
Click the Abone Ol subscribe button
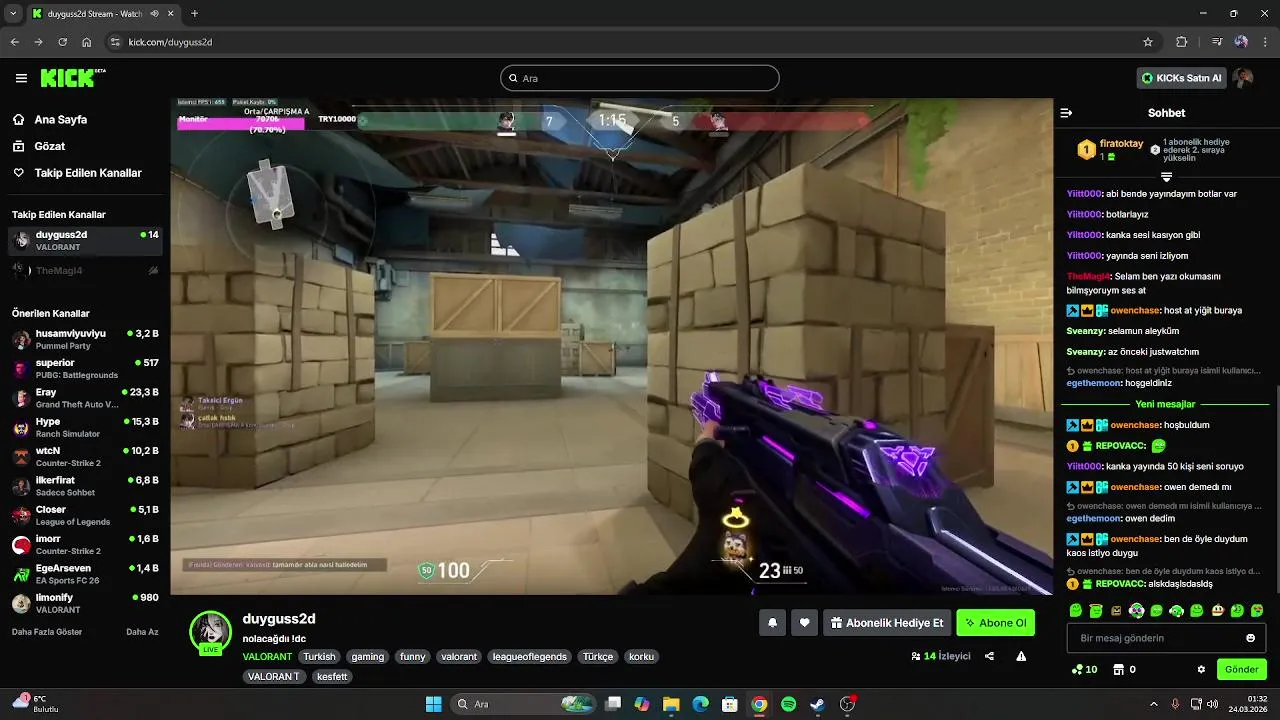point(995,623)
